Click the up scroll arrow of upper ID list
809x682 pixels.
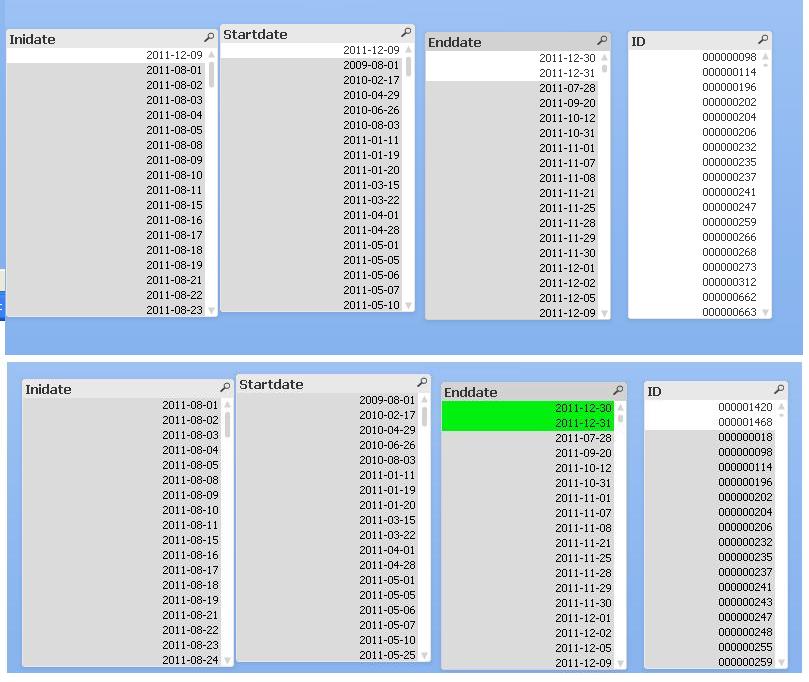[x=766, y=56]
